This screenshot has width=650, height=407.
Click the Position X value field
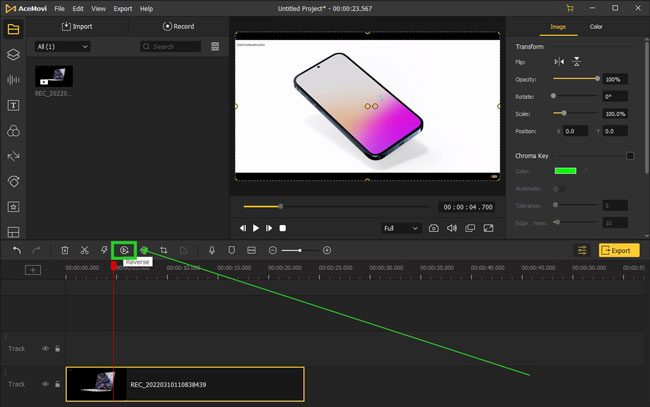576,131
